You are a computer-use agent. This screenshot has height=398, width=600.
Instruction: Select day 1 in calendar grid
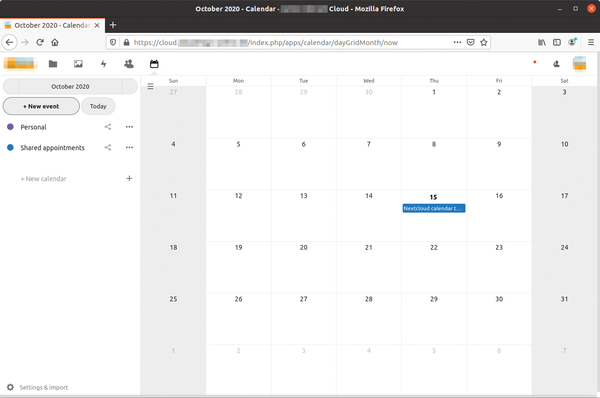(434, 112)
